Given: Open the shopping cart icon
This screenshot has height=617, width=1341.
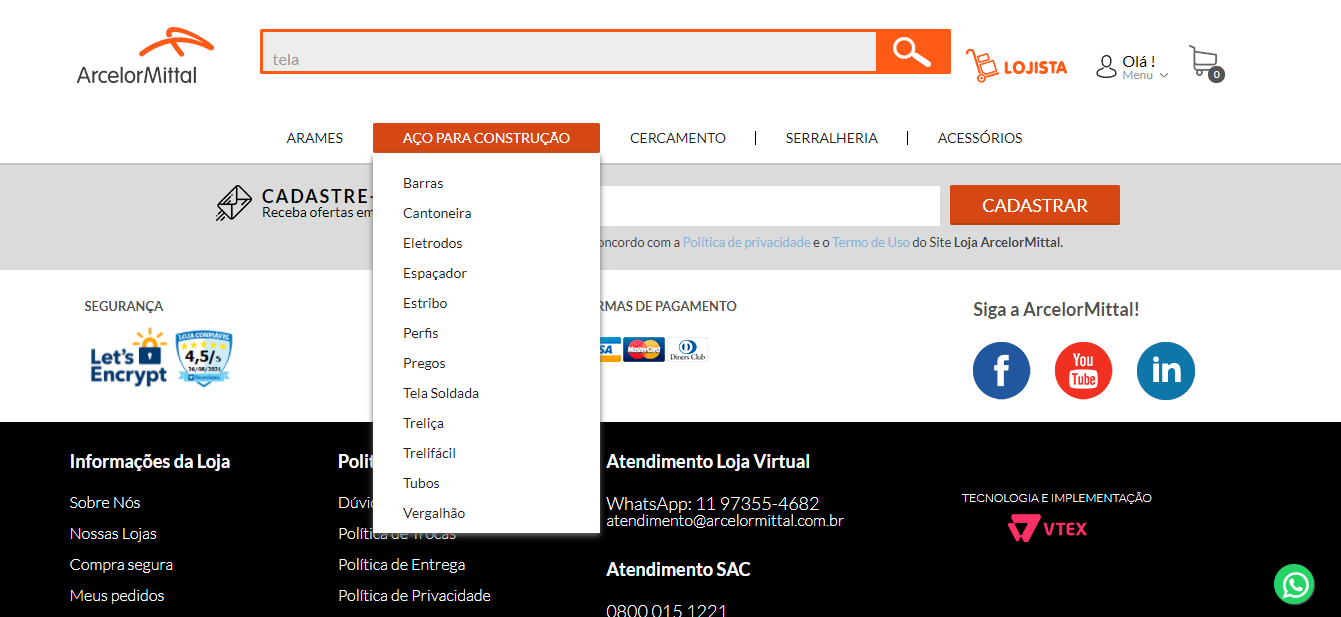Looking at the screenshot, I should coord(1206,63).
